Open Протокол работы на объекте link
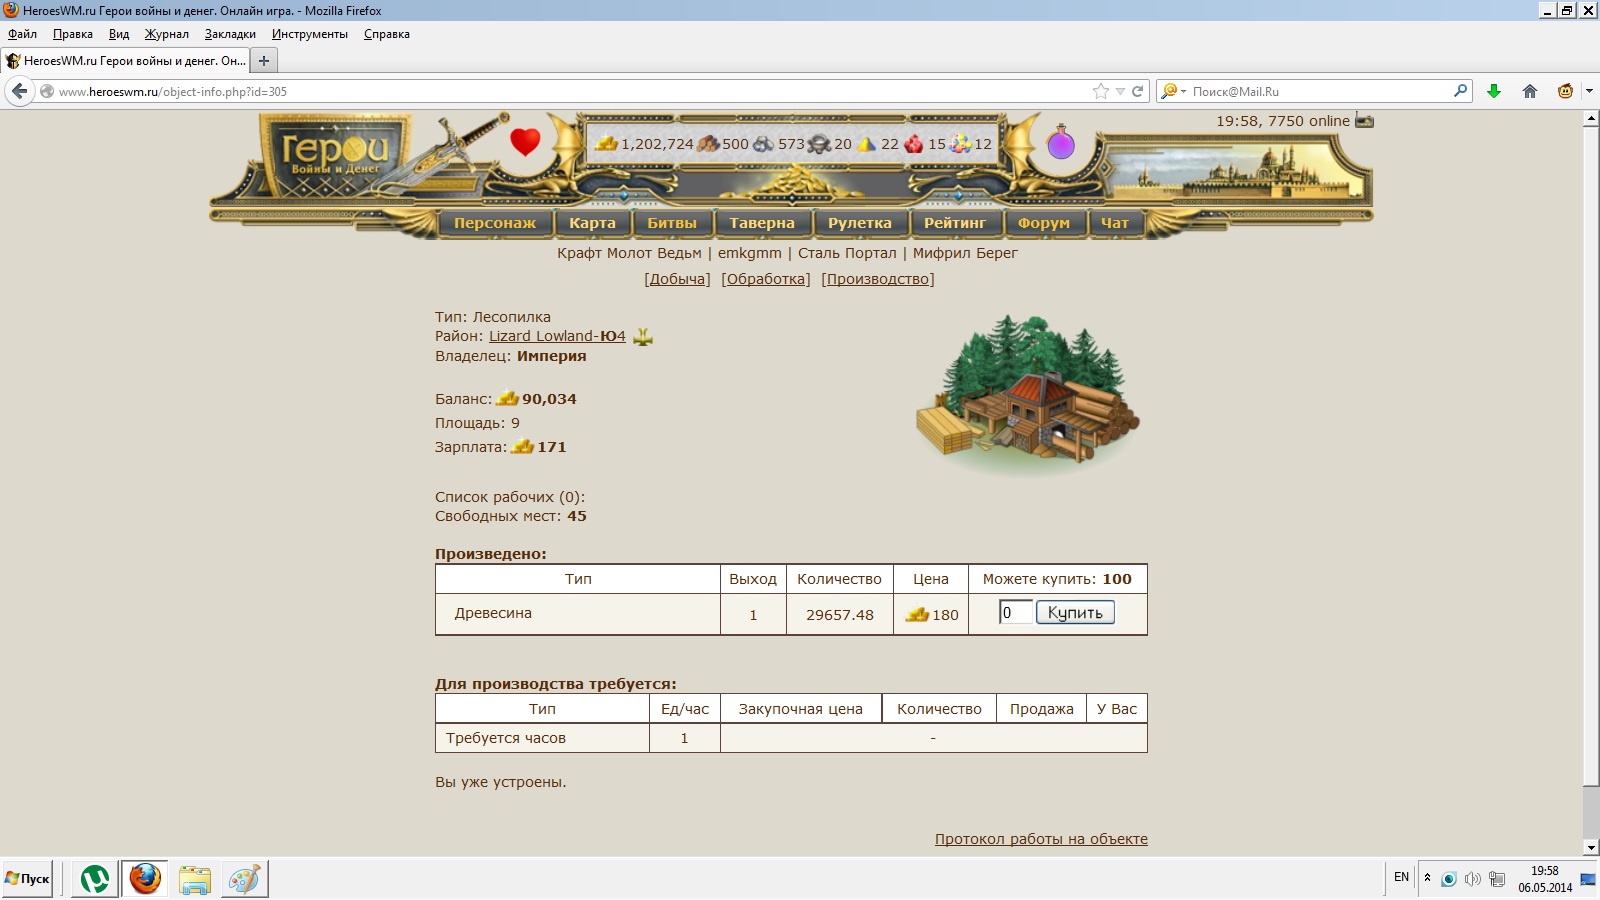 pyautogui.click(x=1041, y=839)
